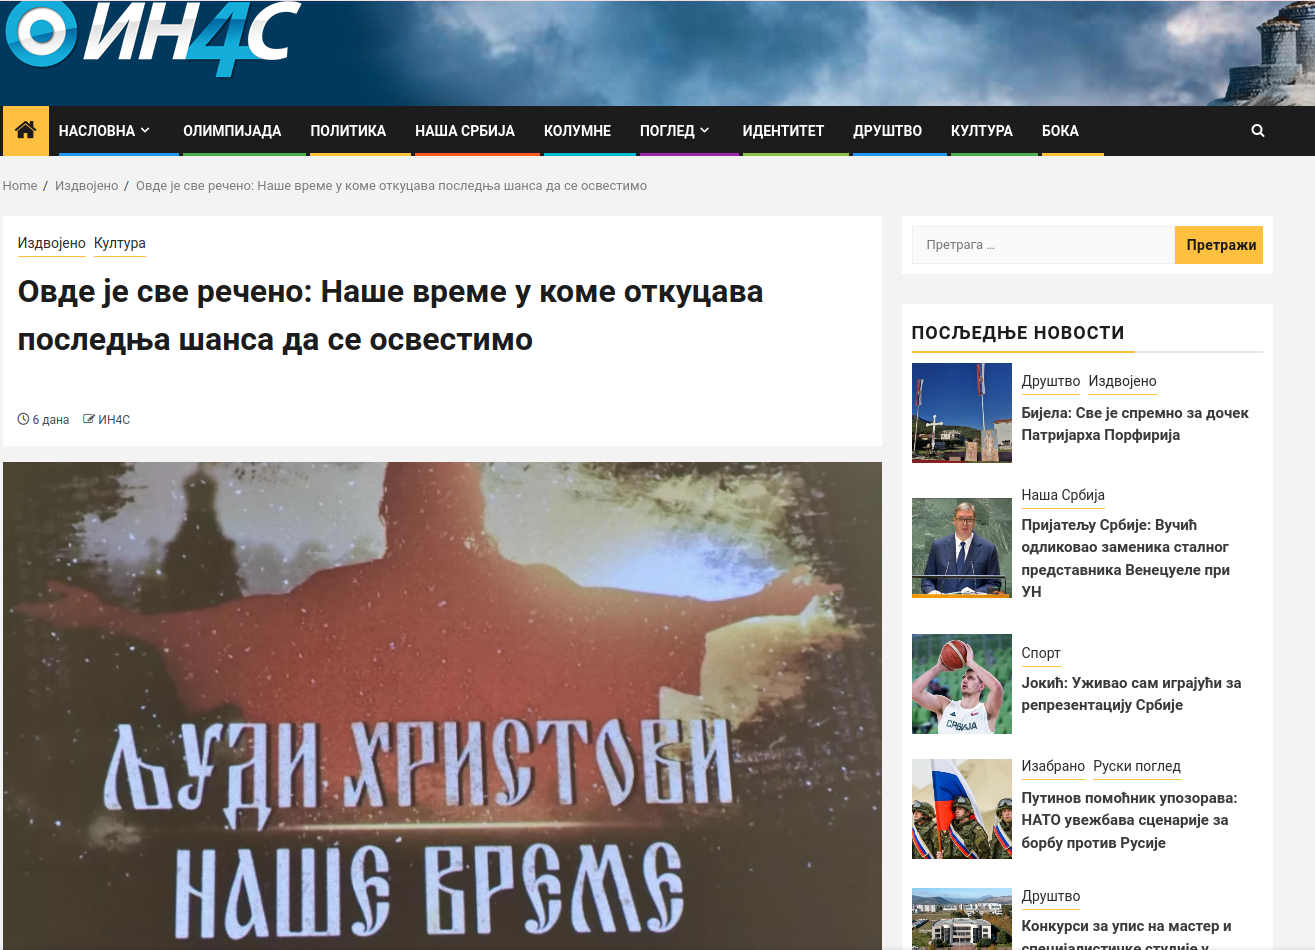The height and width of the screenshot is (950, 1315).
Task: Open article about Патријарха Порфирија in Бијела
Action: point(1135,424)
